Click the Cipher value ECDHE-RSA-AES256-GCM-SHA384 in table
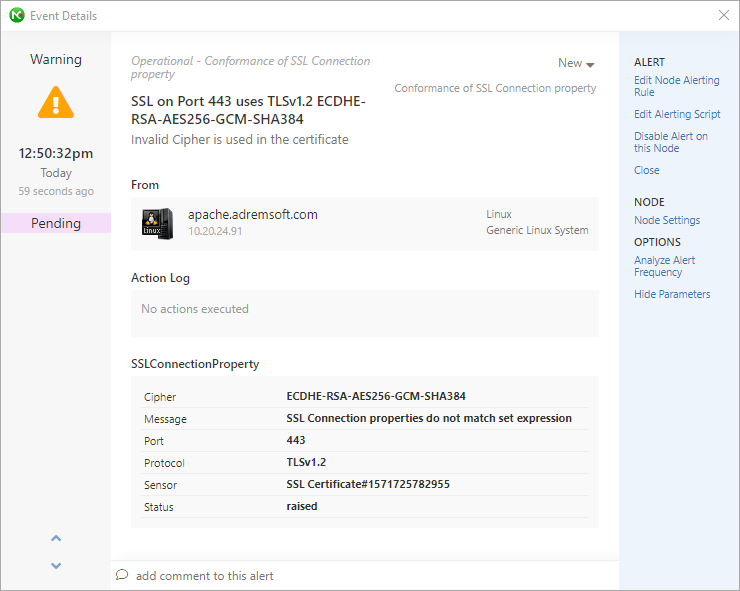Image resolution: width=740 pixels, height=591 pixels. 376,396
